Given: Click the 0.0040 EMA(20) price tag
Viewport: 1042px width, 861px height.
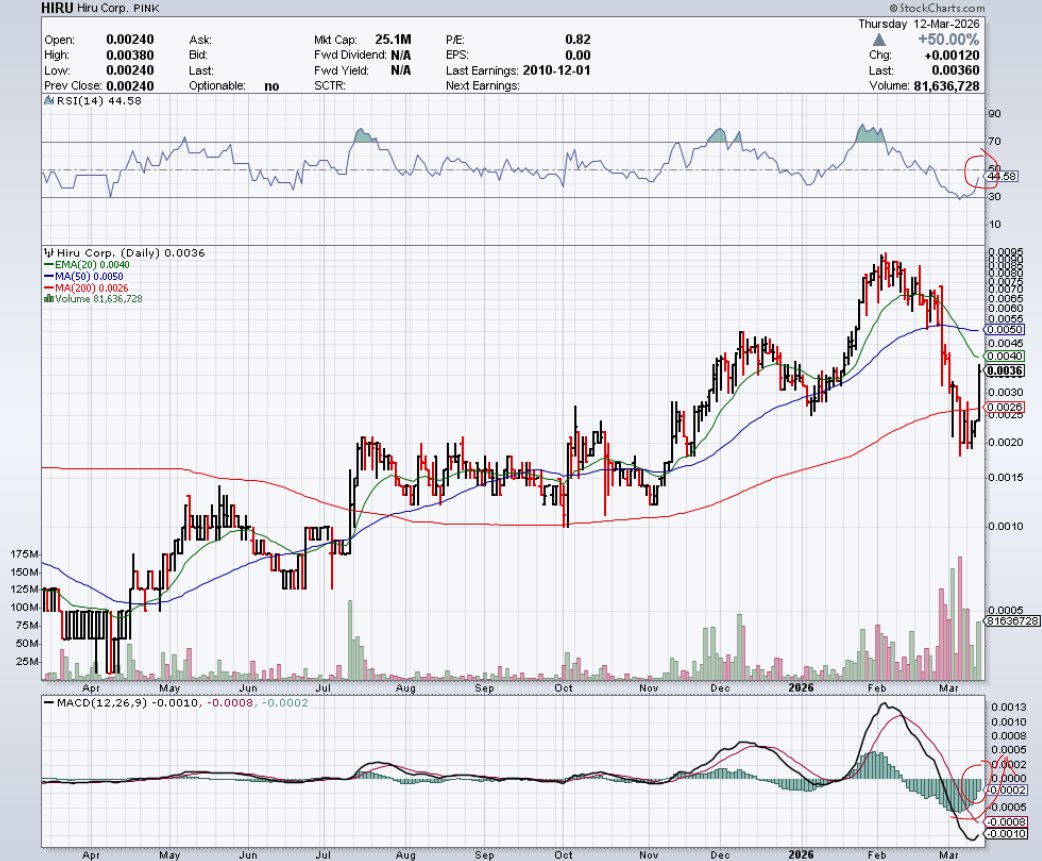Looking at the screenshot, I should click(x=1004, y=356).
